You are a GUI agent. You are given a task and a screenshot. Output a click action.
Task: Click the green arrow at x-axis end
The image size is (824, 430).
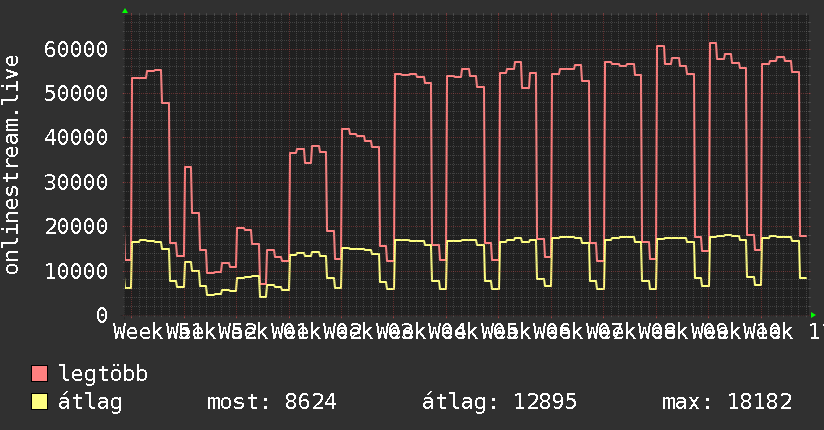point(813,315)
